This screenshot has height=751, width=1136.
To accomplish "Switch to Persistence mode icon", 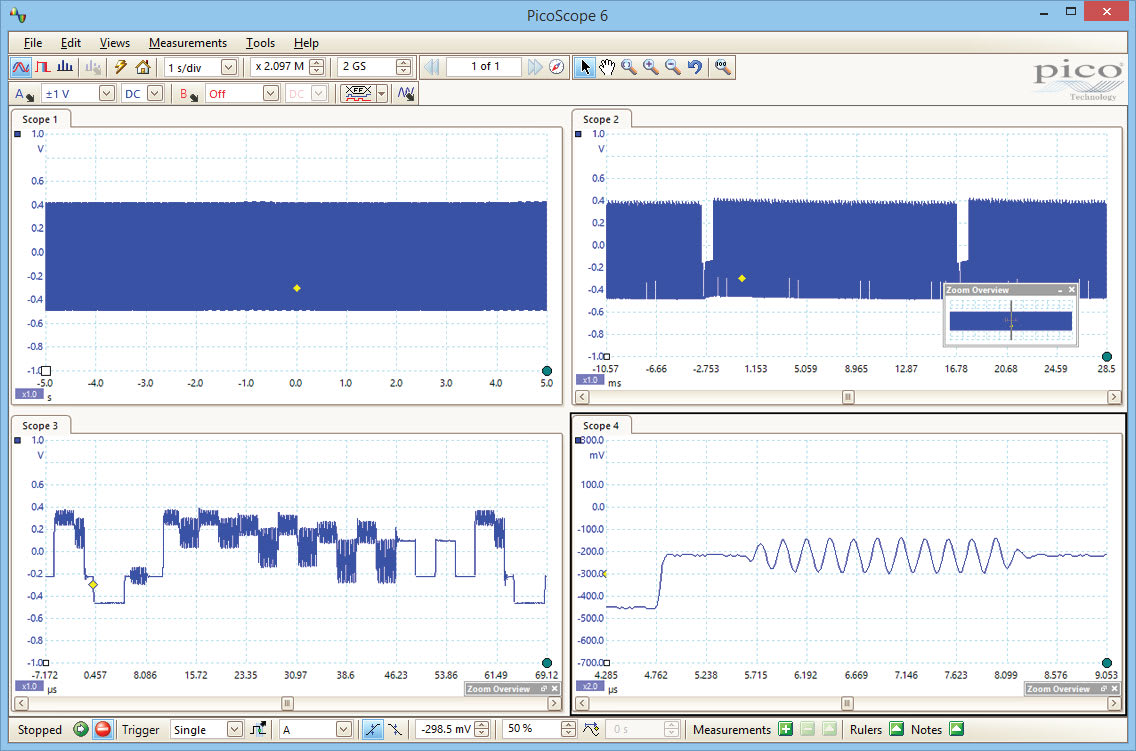I will tap(43, 67).
